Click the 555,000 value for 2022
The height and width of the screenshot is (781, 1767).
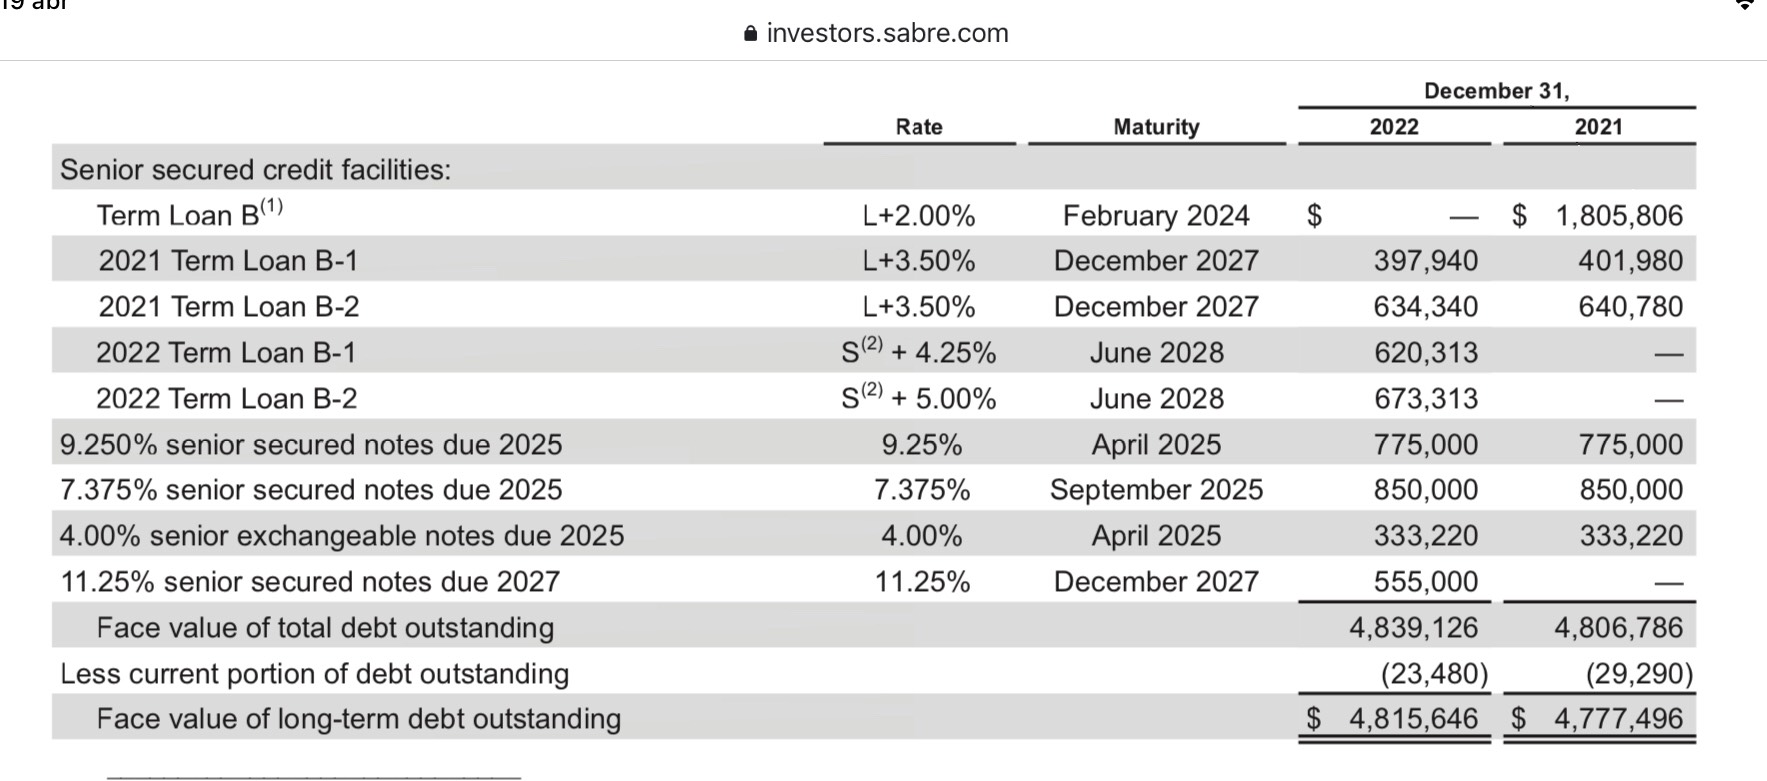[x=1425, y=582]
